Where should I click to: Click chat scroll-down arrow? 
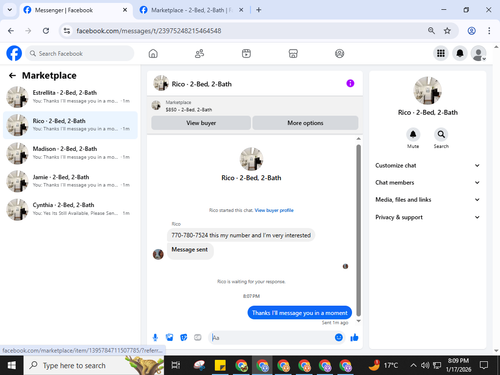tap(359, 321)
